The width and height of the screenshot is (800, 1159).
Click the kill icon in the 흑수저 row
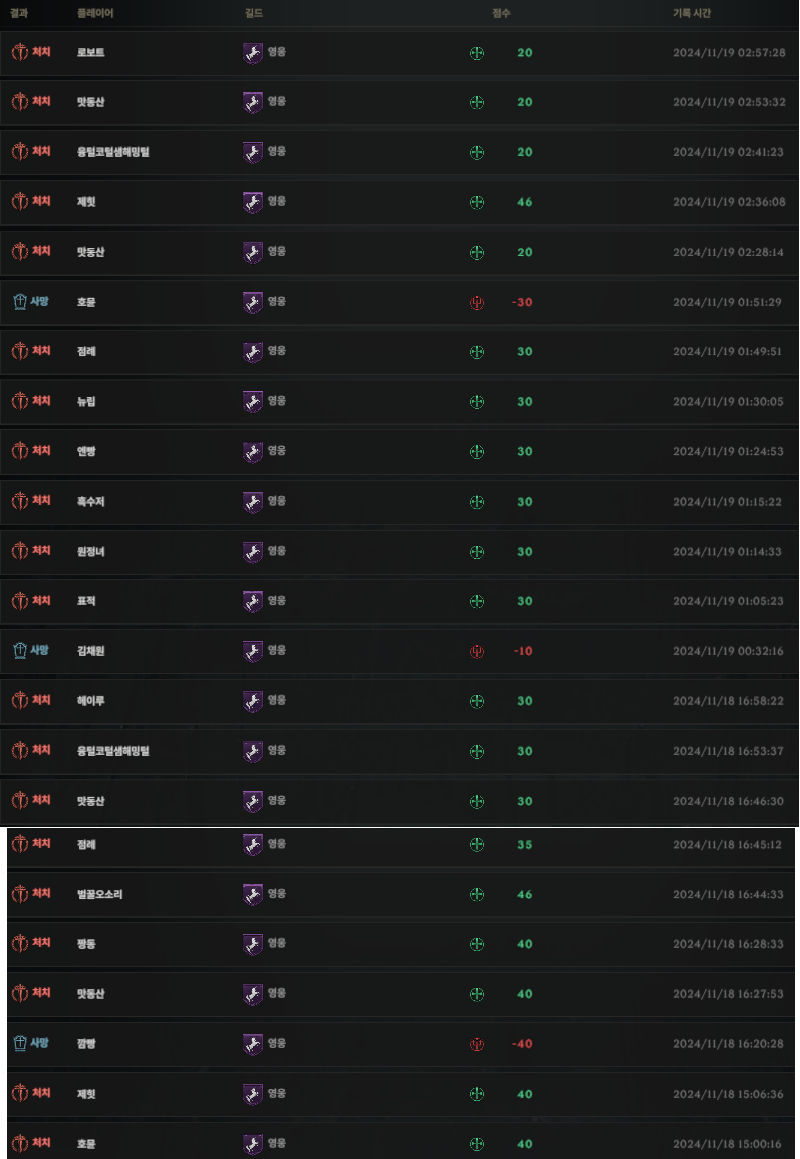(20, 501)
